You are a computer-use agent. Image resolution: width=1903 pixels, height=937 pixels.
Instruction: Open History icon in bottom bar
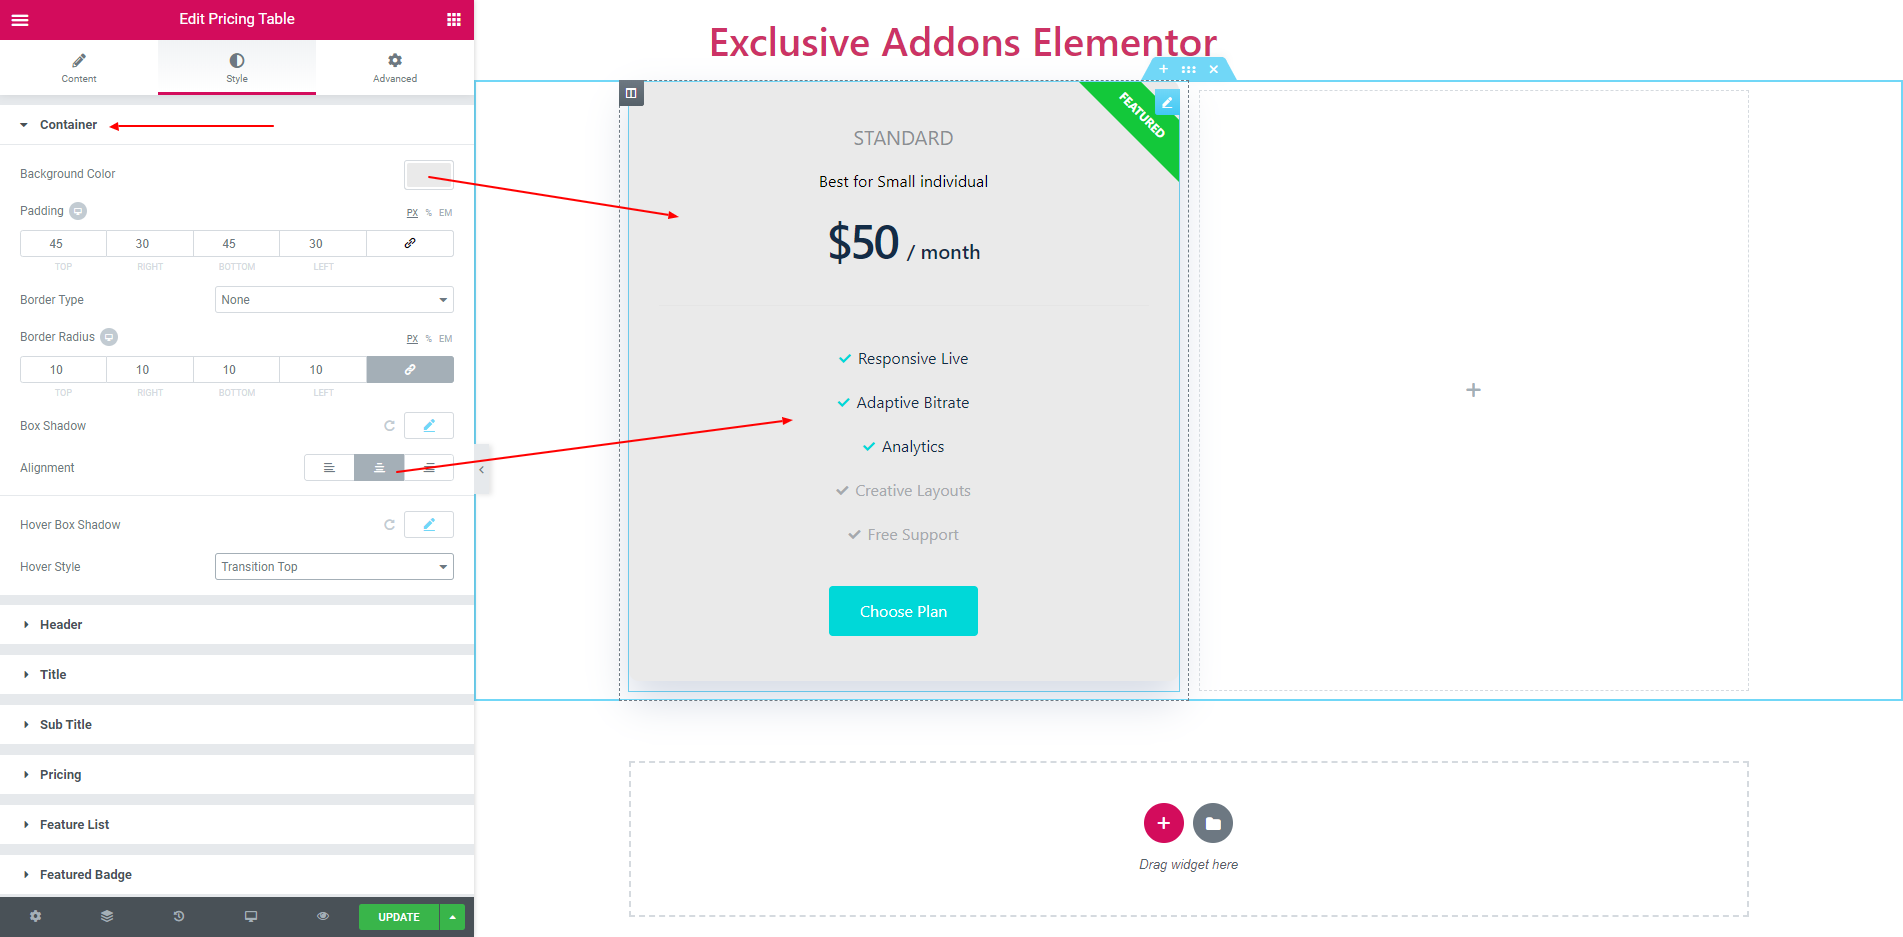(x=179, y=916)
